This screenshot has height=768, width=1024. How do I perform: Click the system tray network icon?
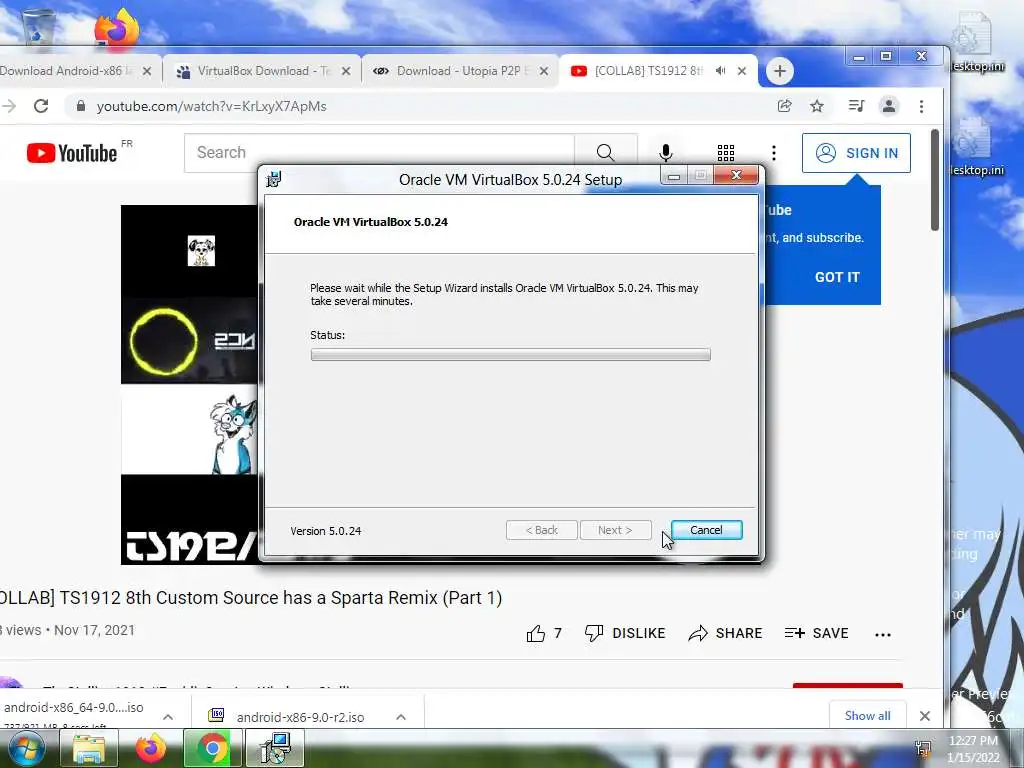(923, 748)
